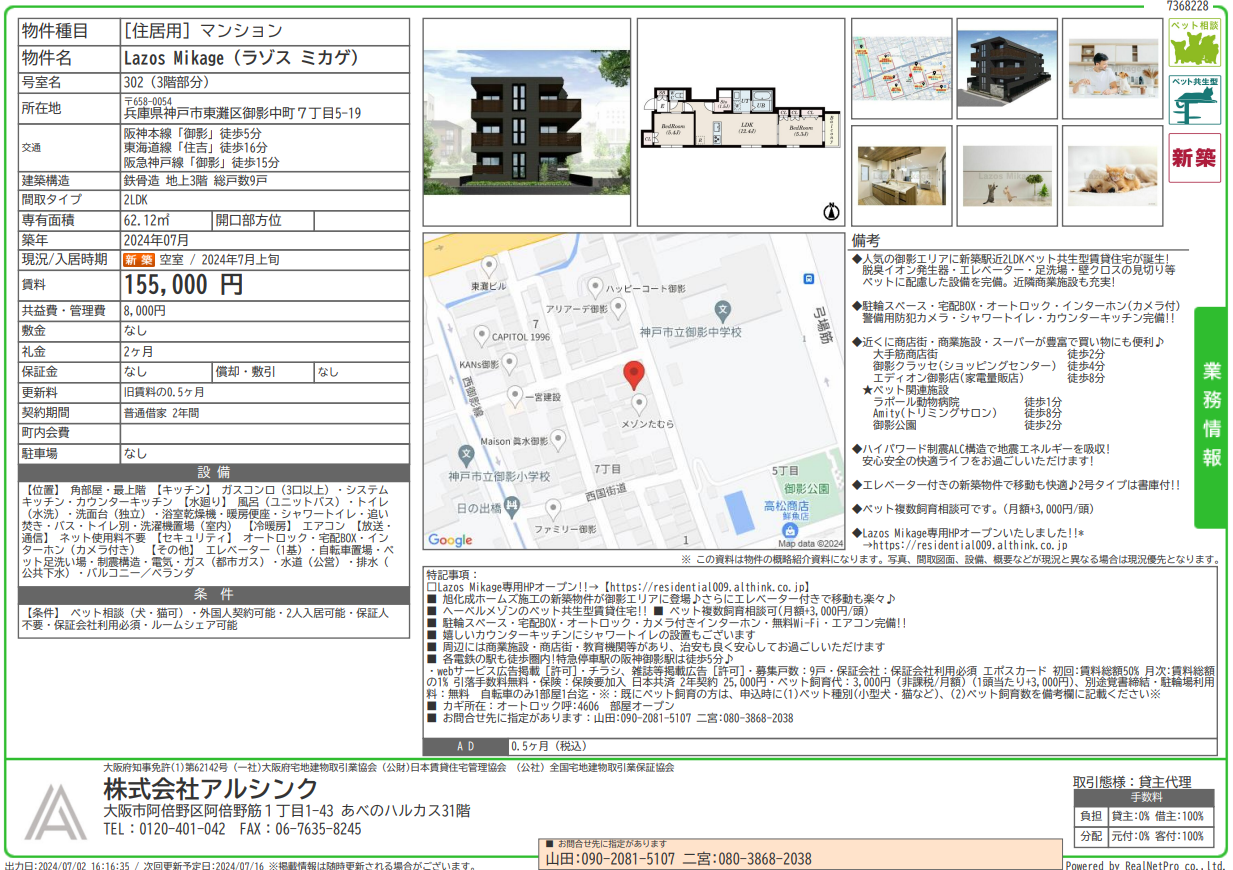This screenshot has height=870, width=1233.
Task: Click the Map data ©2024 attribution
Action: click(810, 543)
